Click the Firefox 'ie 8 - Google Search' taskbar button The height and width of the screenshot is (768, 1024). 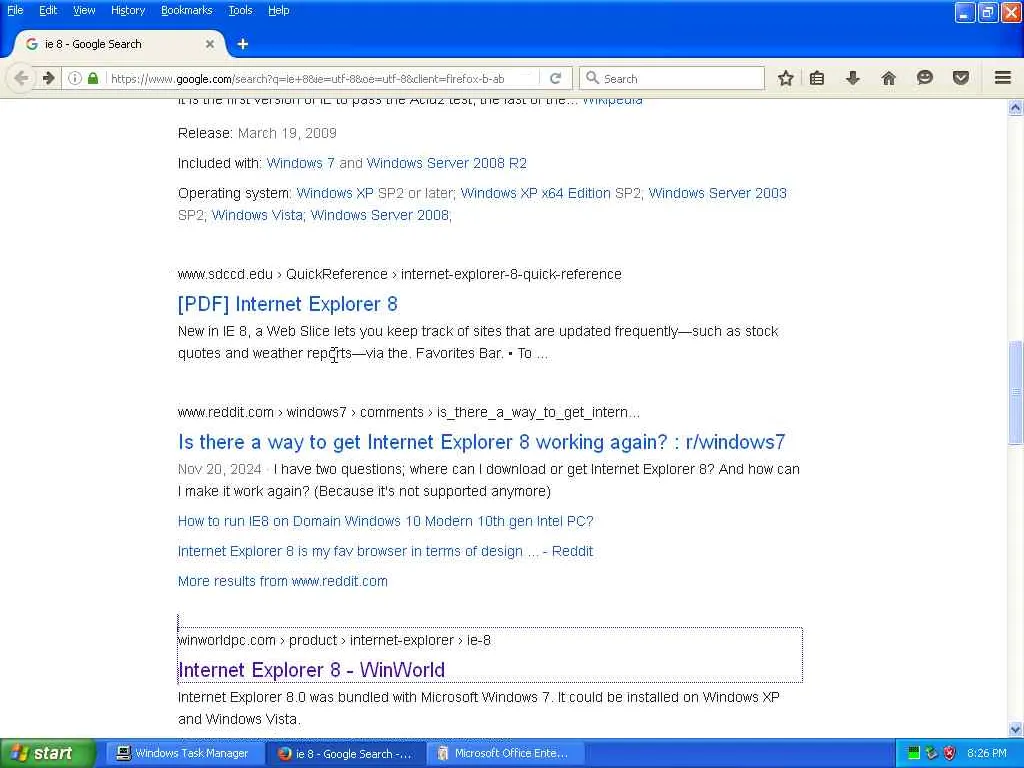point(345,753)
